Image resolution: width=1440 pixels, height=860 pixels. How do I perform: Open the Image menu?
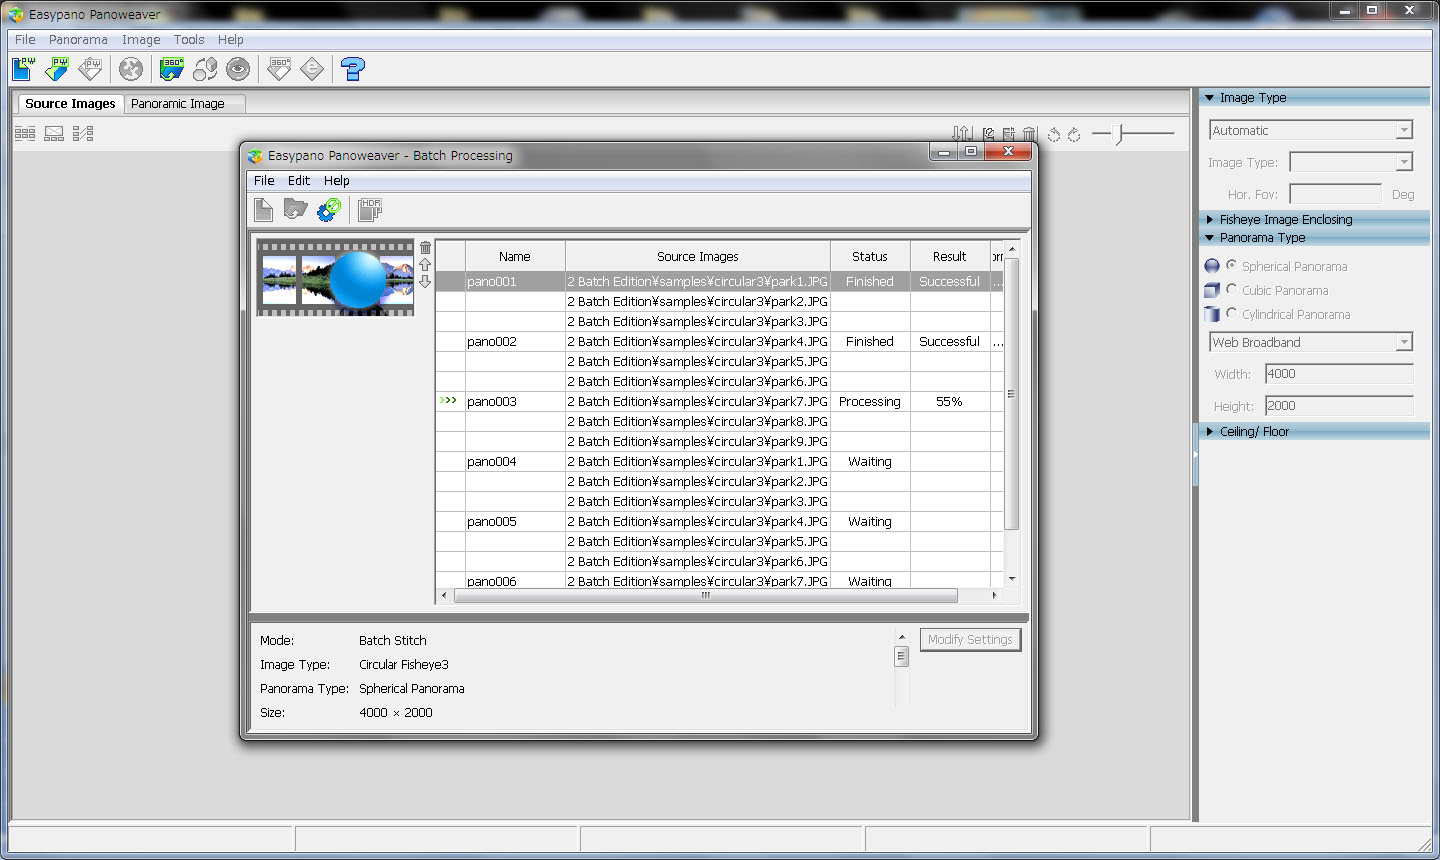(141, 39)
